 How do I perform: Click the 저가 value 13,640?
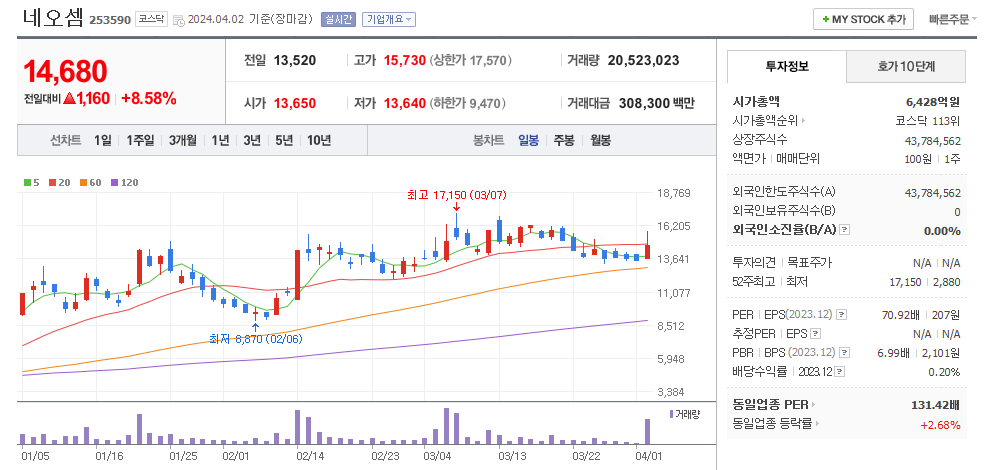coord(405,104)
